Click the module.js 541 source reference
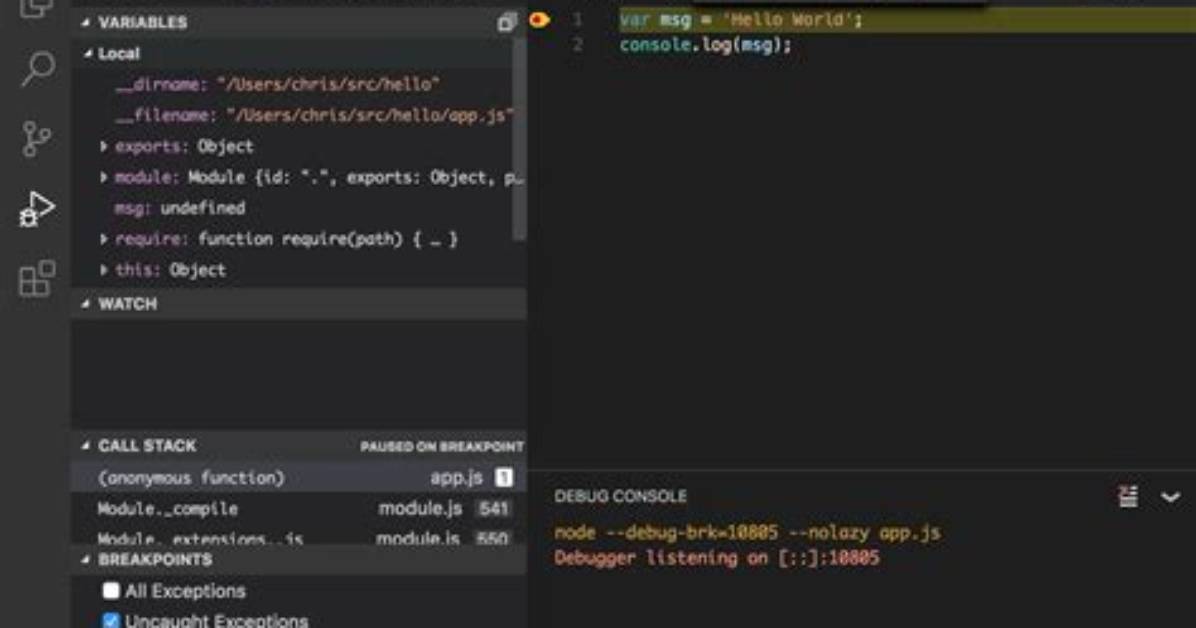 point(444,509)
